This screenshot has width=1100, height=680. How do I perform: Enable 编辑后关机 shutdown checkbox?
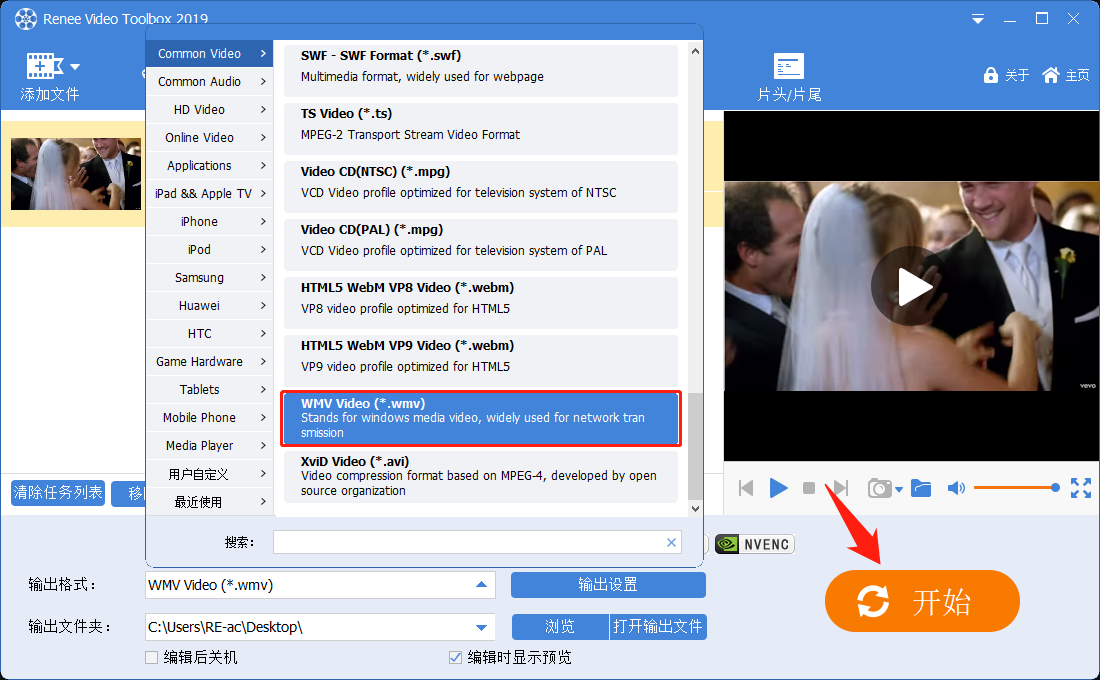click(152, 658)
